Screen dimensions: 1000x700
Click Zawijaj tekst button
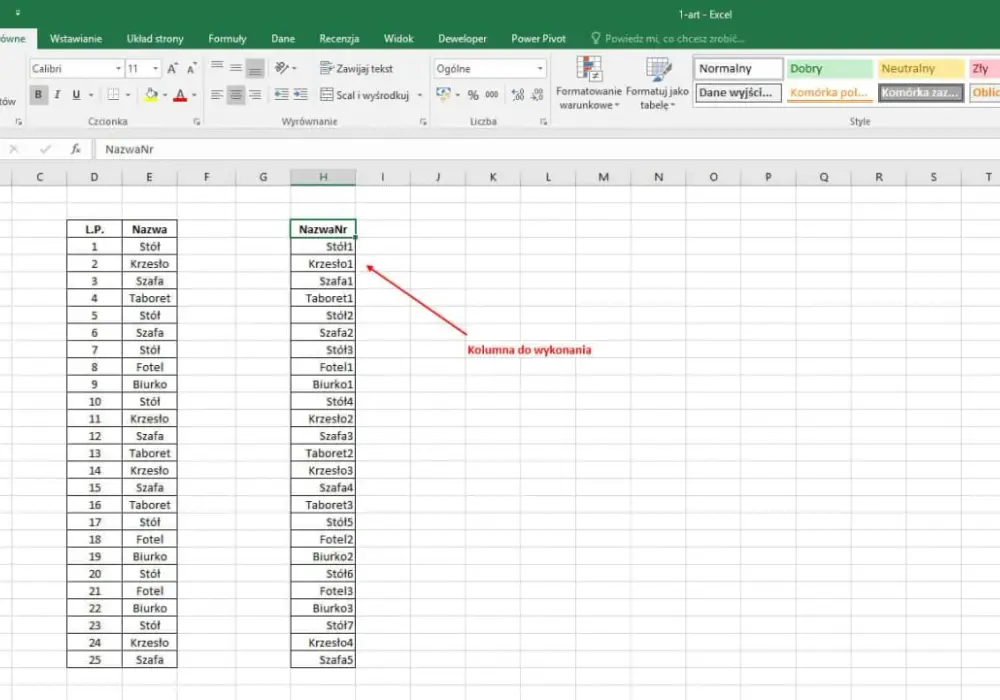tap(357, 68)
